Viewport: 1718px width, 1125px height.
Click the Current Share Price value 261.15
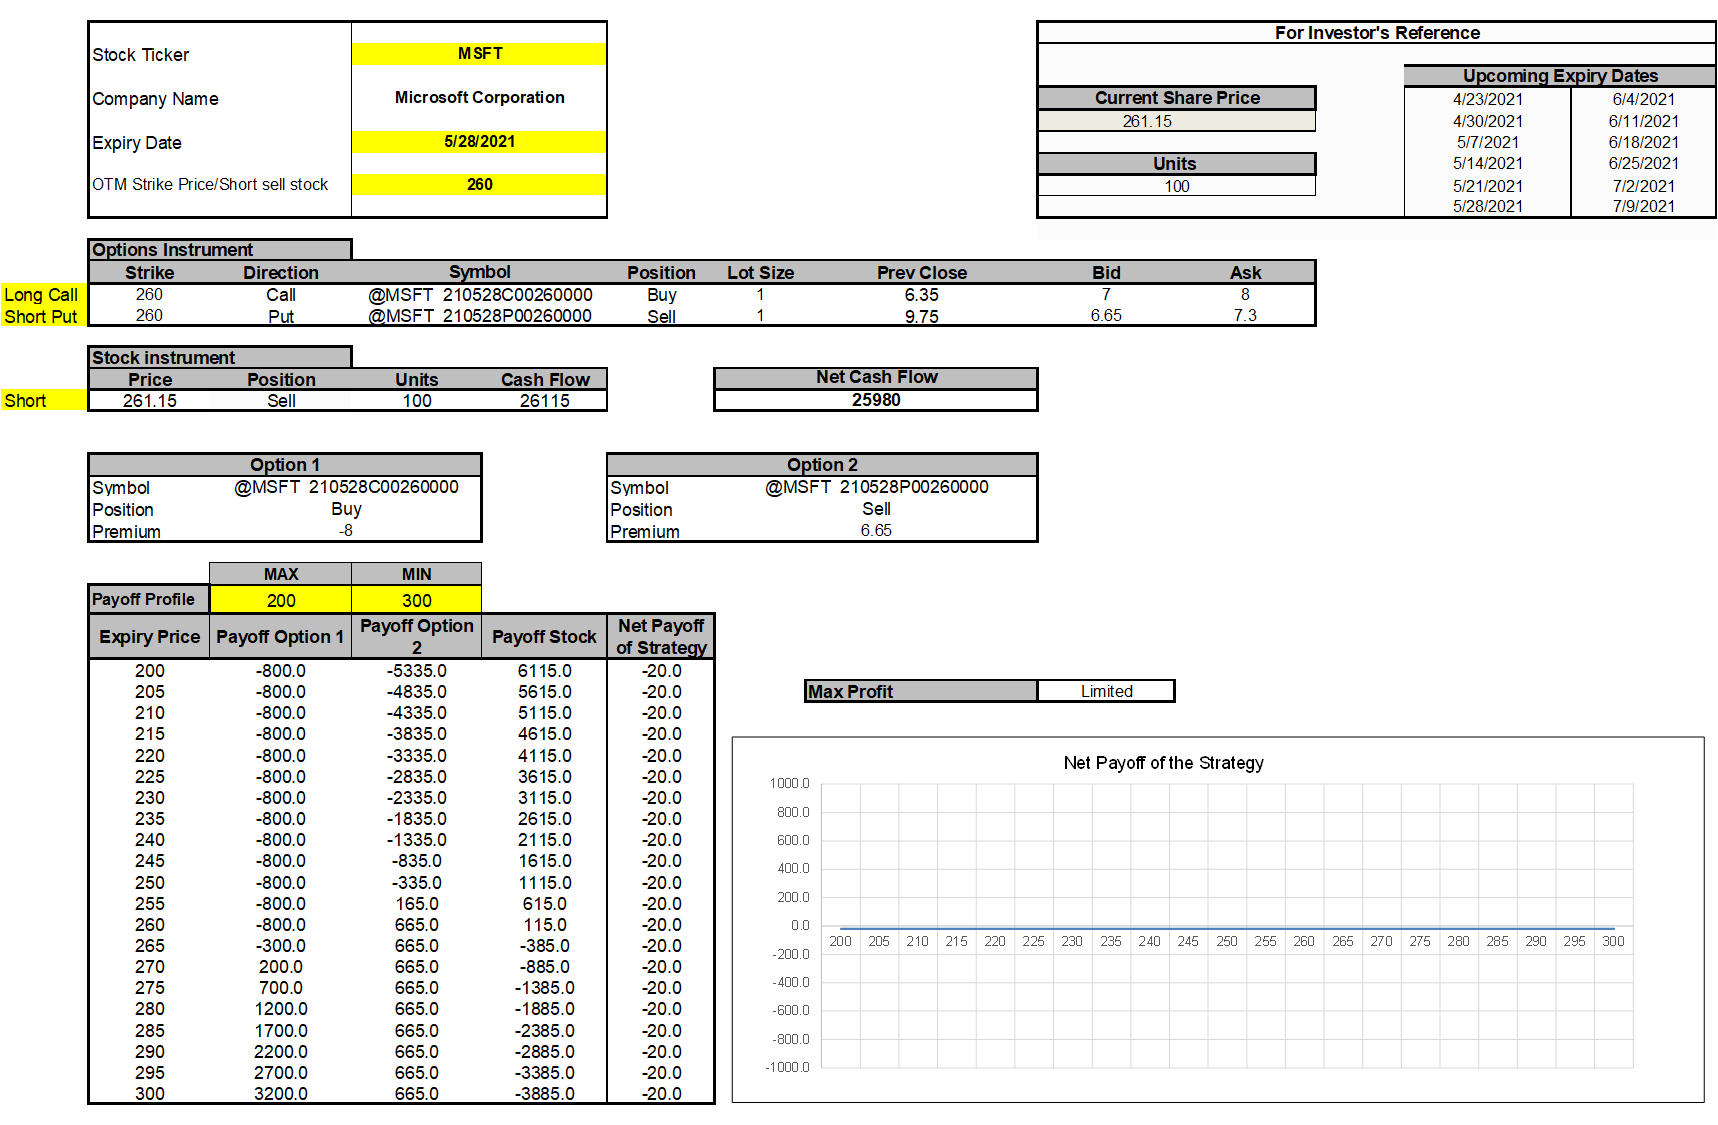pyautogui.click(x=1176, y=121)
